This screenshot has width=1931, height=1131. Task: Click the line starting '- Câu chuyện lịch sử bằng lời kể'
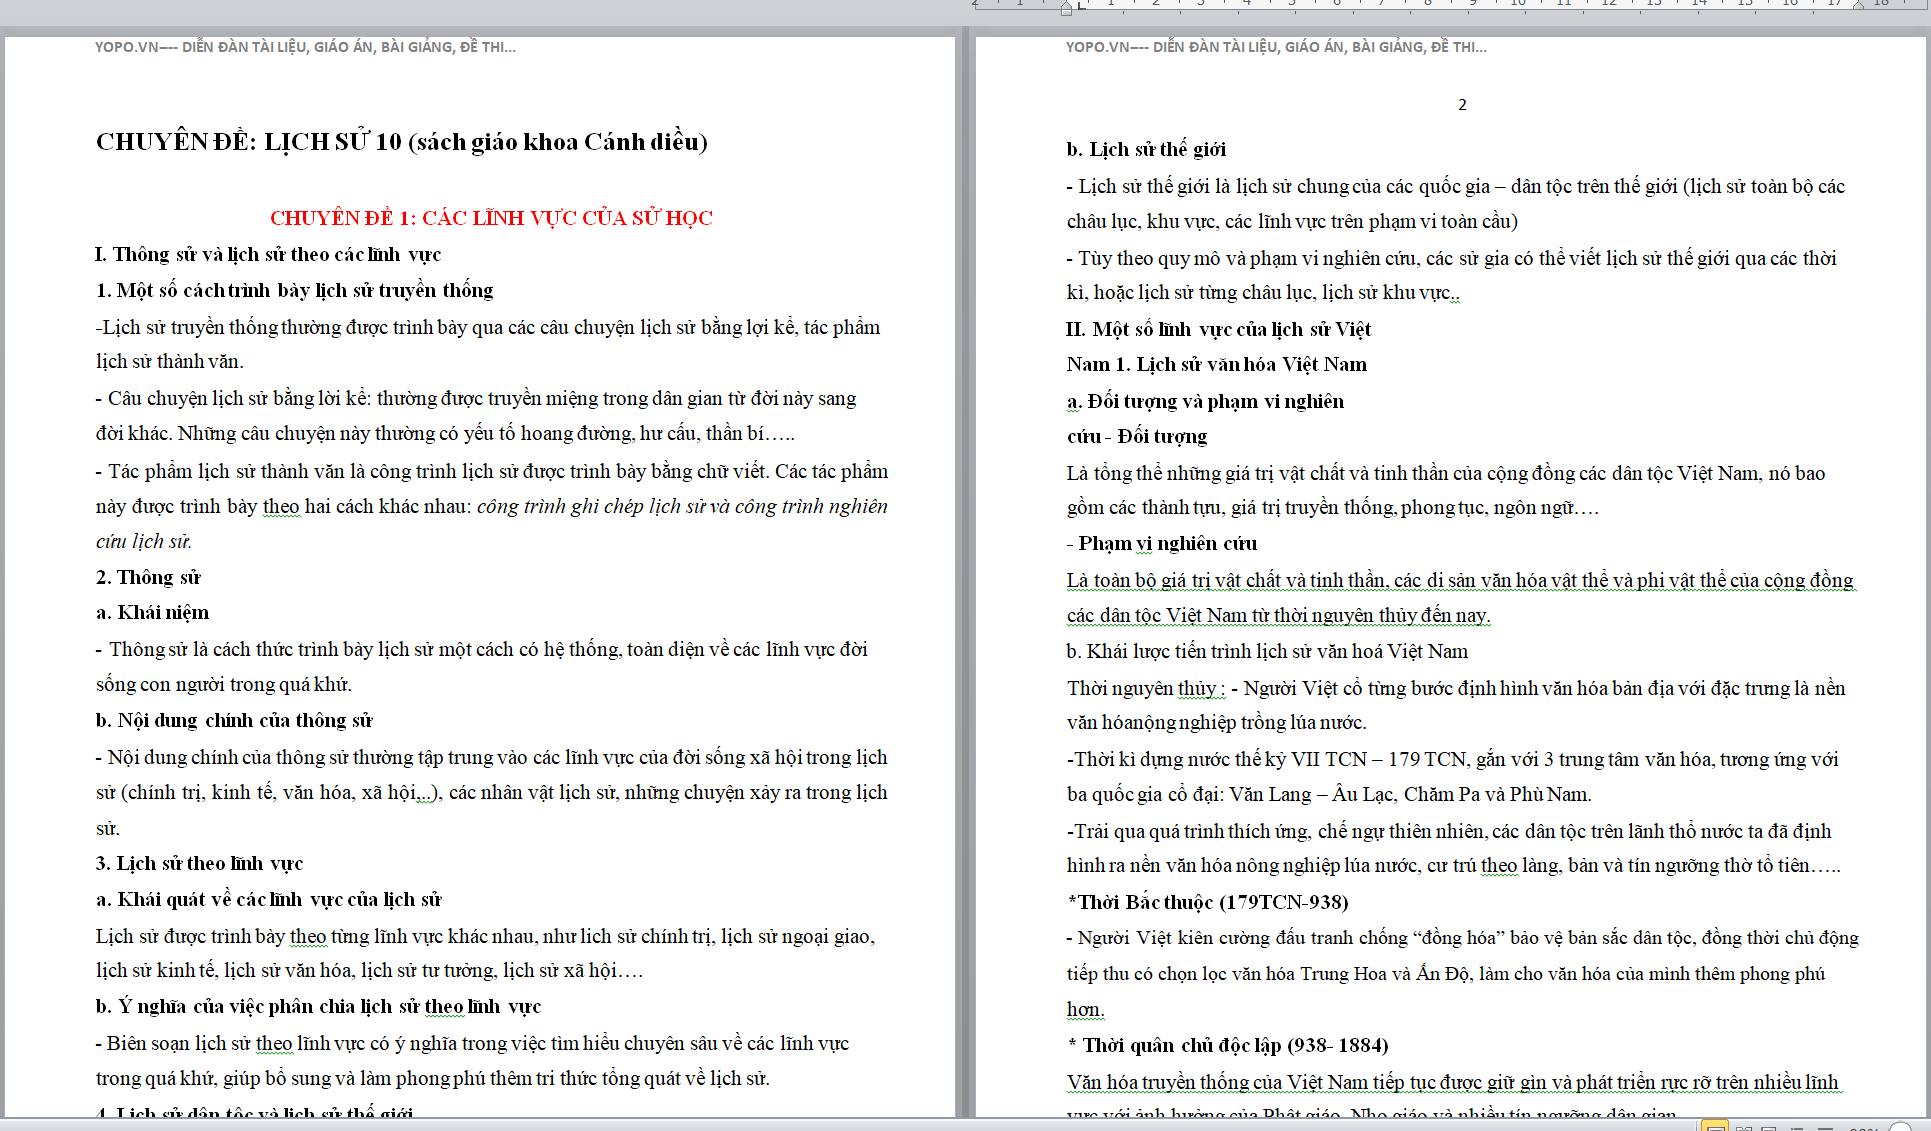tap(476, 399)
